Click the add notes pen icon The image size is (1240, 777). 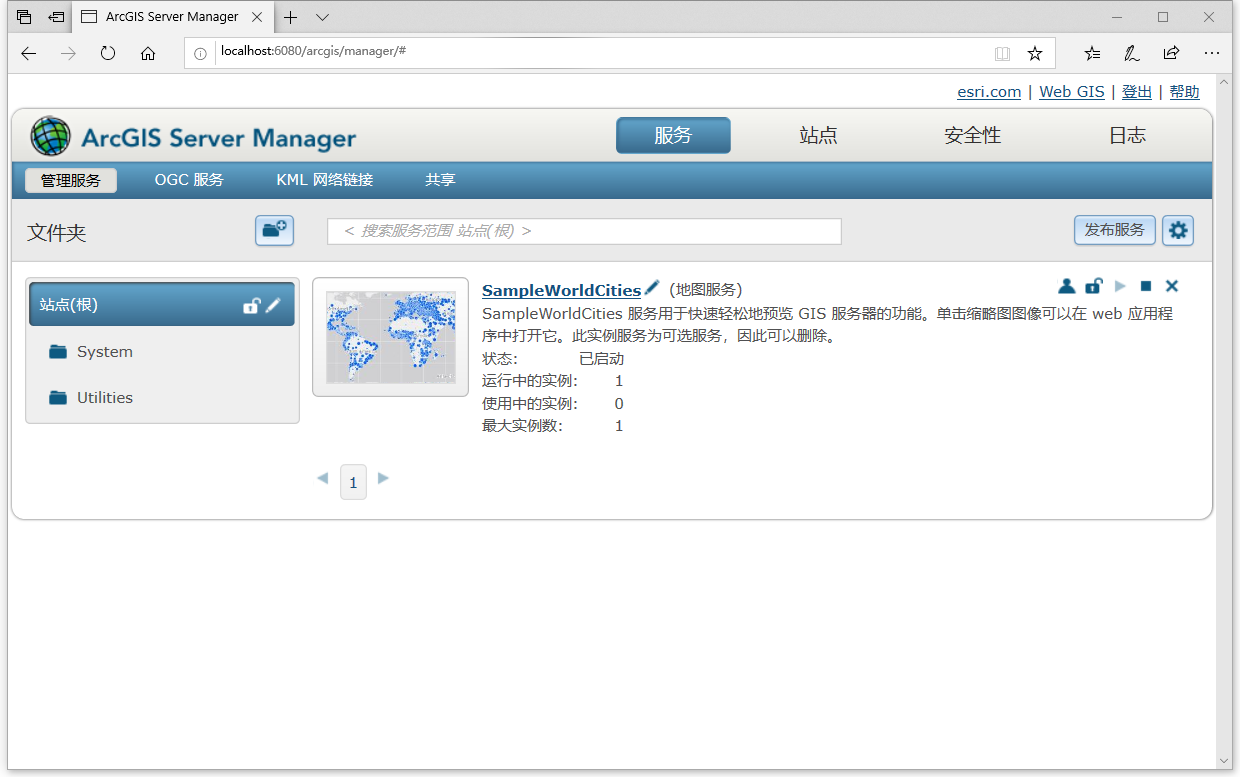point(1131,54)
